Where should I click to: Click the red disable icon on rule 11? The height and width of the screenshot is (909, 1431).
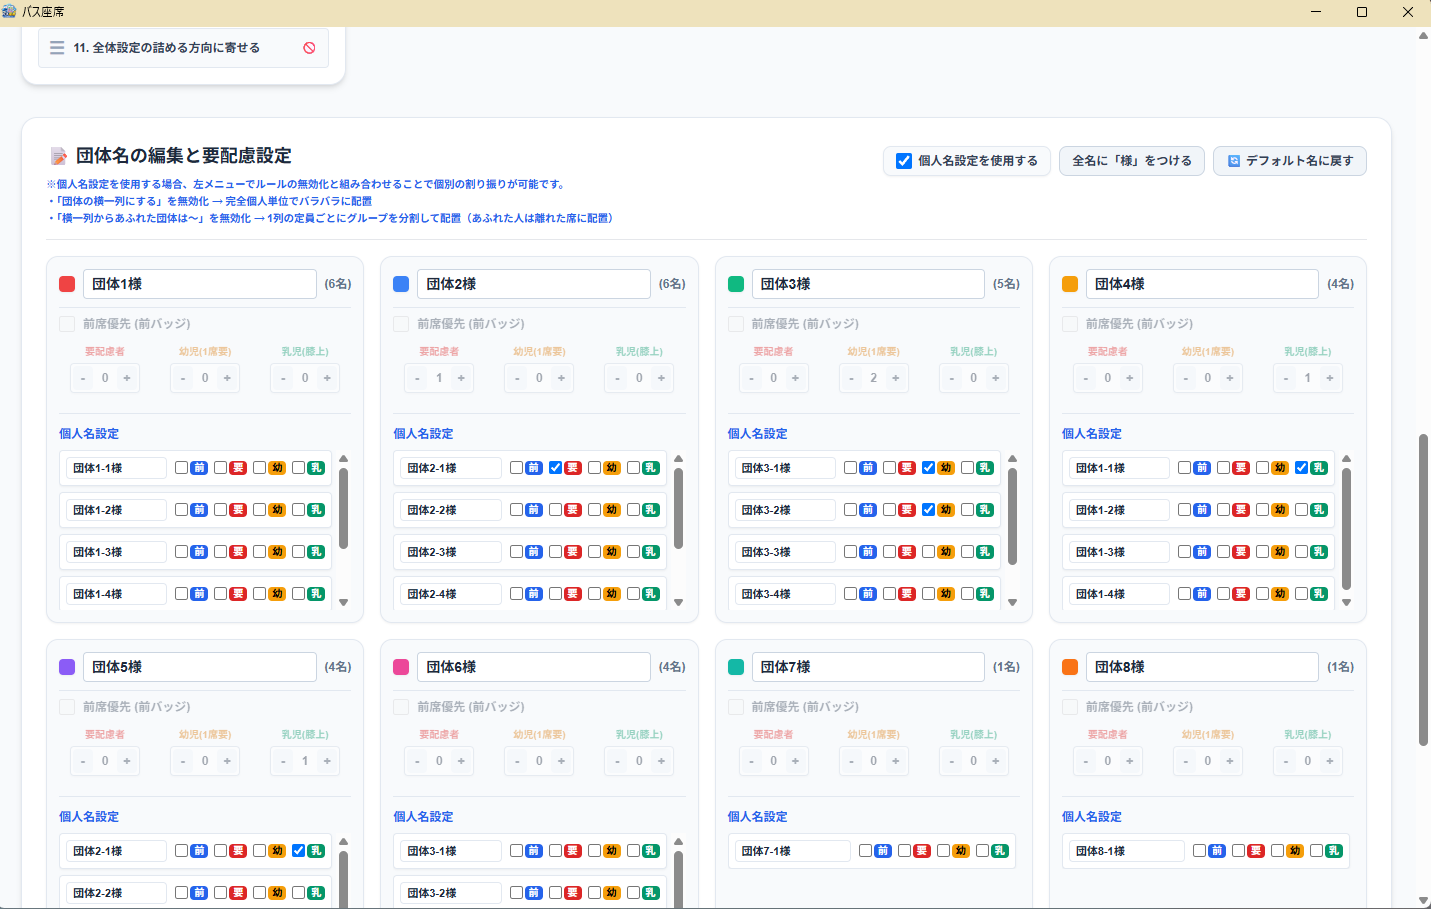309,48
